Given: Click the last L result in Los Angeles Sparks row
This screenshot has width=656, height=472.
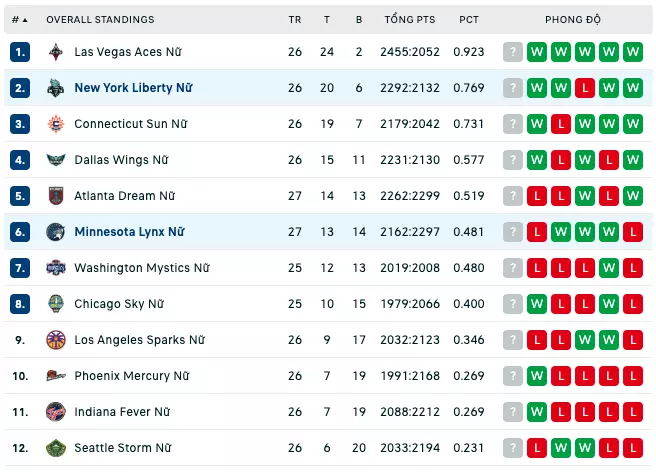Looking at the screenshot, I should point(633,340).
